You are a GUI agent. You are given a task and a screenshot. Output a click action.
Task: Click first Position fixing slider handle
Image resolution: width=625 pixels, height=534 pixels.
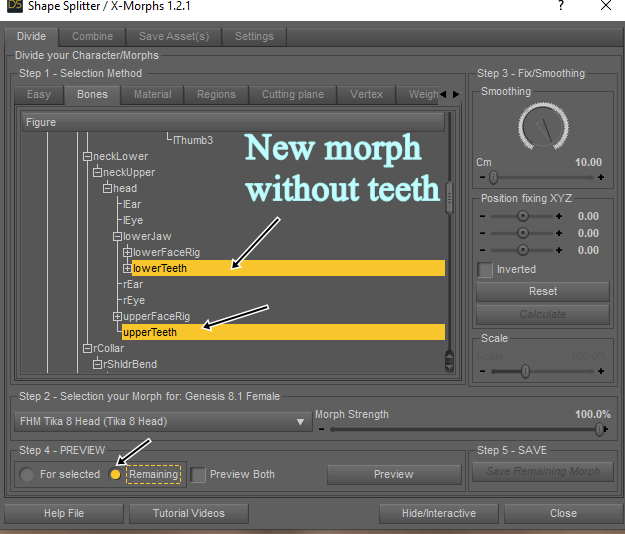523,216
